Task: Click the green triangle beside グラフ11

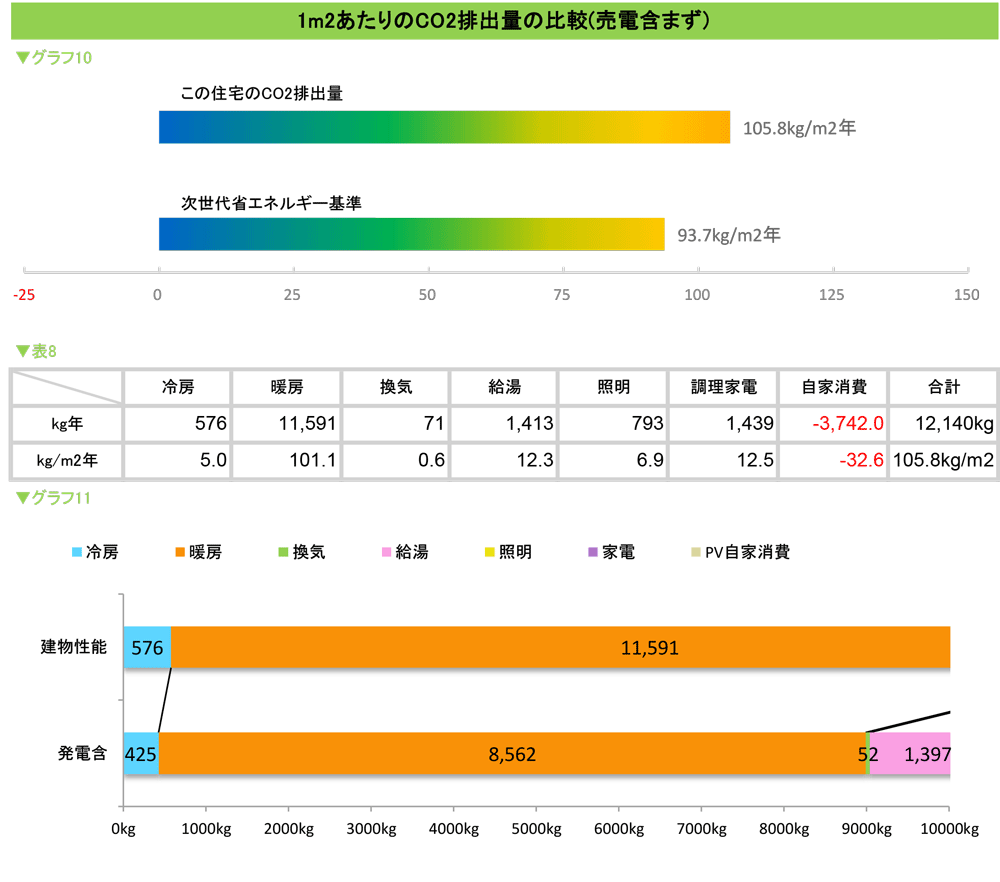Action: (x=23, y=498)
